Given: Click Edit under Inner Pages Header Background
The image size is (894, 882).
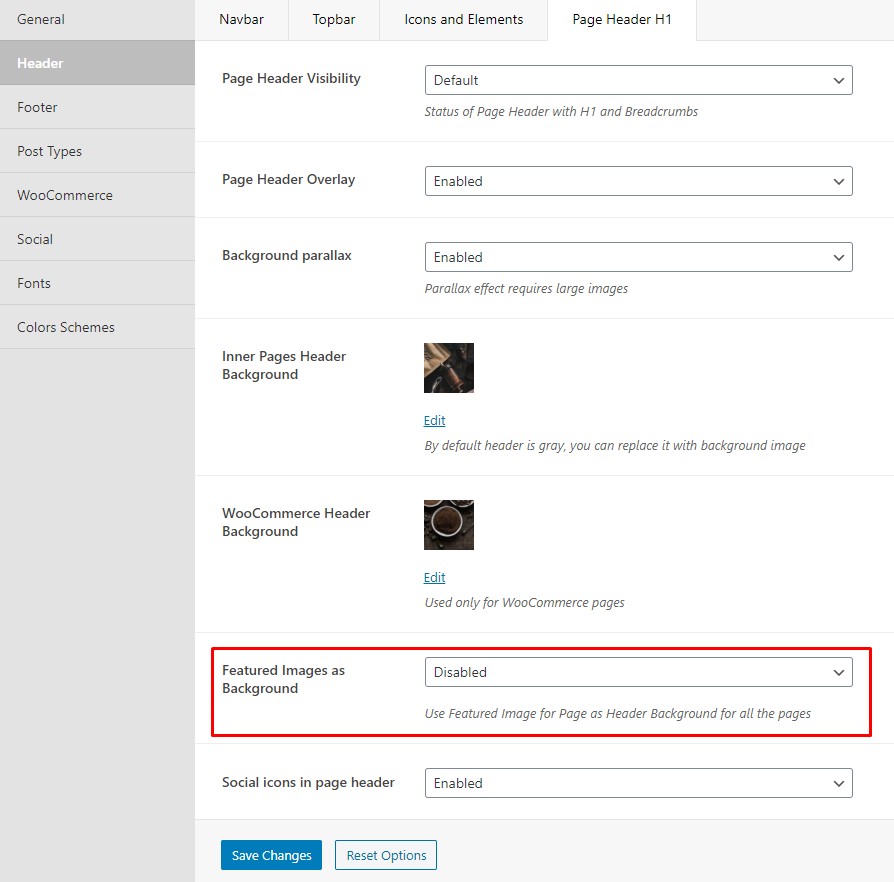Looking at the screenshot, I should [x=434, y=421].
